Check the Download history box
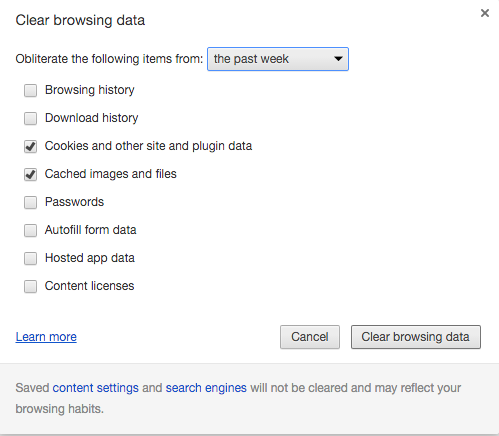 [30, 118]
